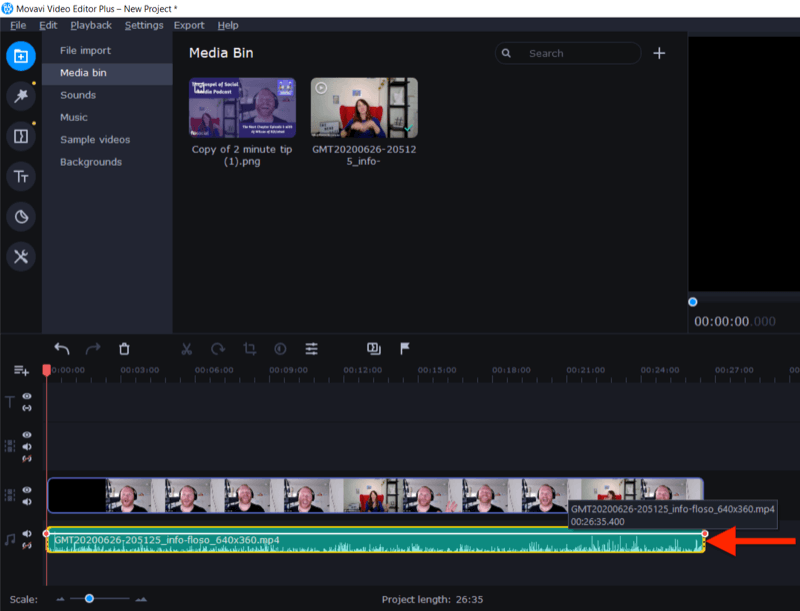This screenshot has height=611, width=800.
Task: Open the Filters magic wand panel
Action: [20, 96]
